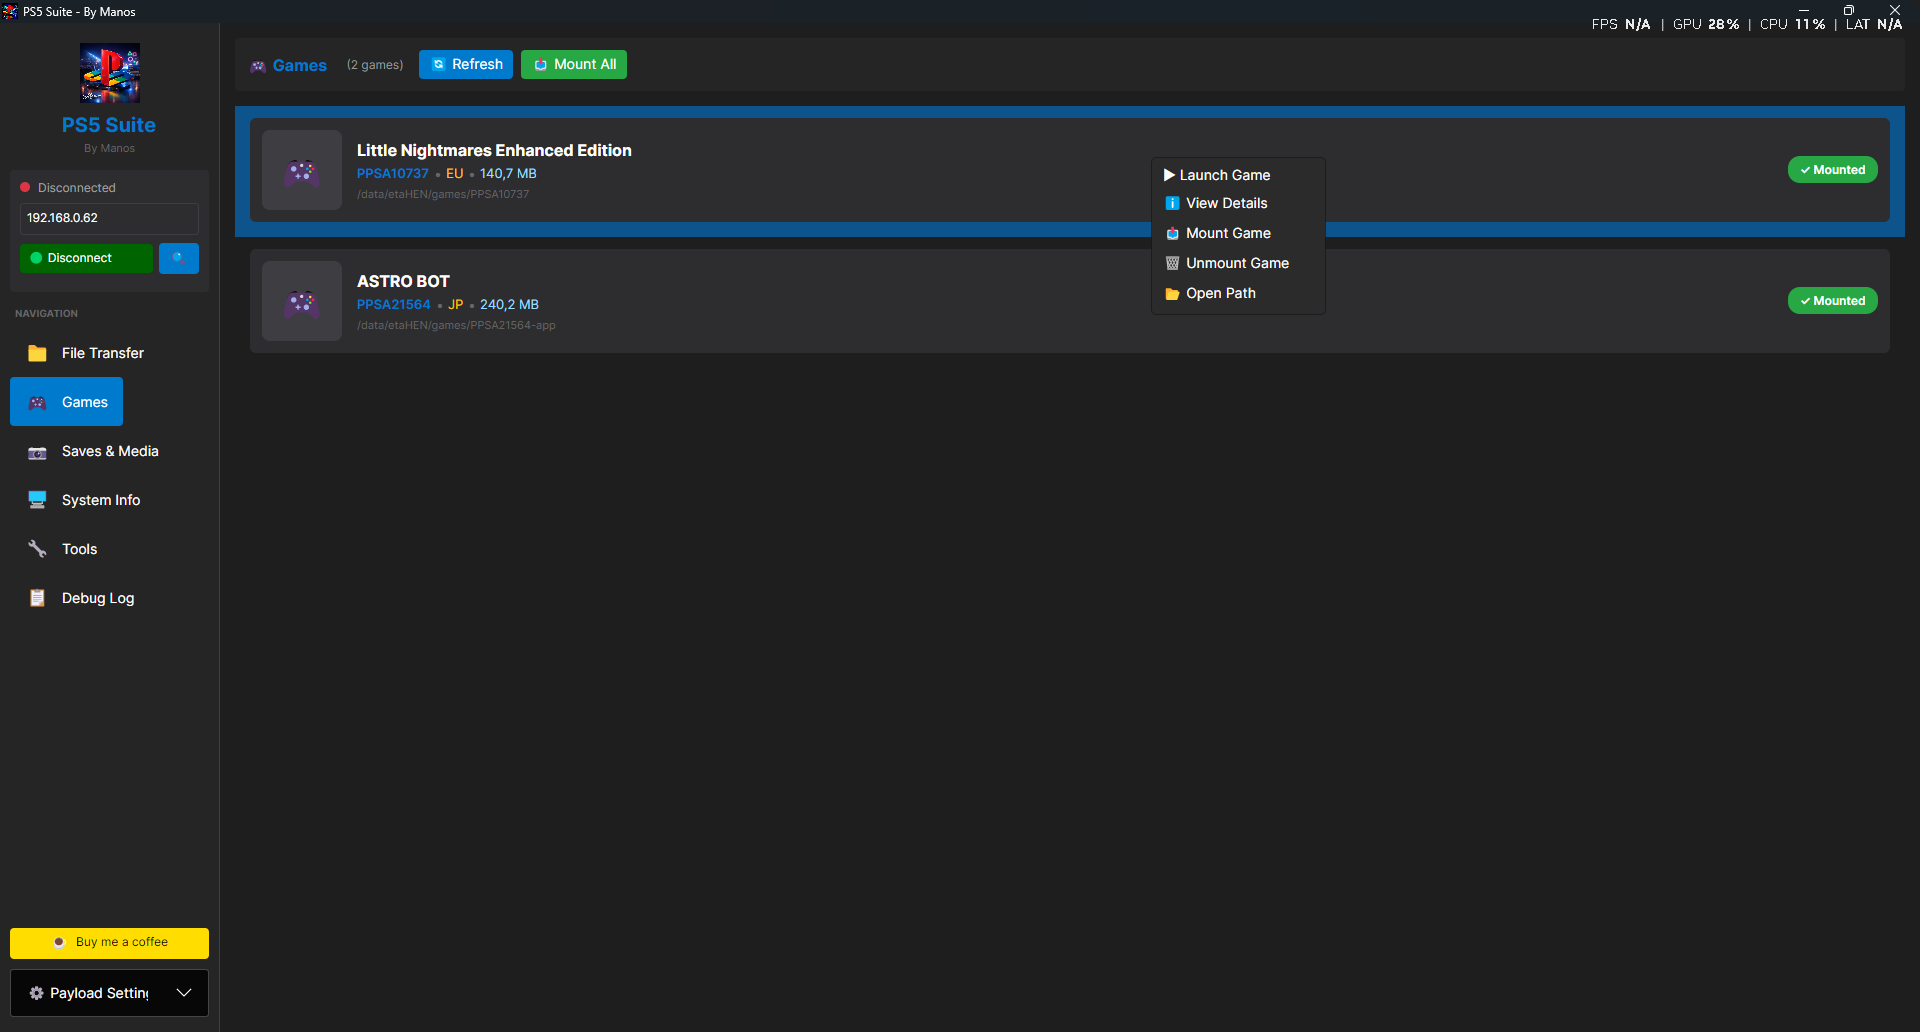The width and height of the screenshot is (1920, 1032).
Task: Click the Little Nightmares Enhanced Edition title
Action: tap(494, 150)
